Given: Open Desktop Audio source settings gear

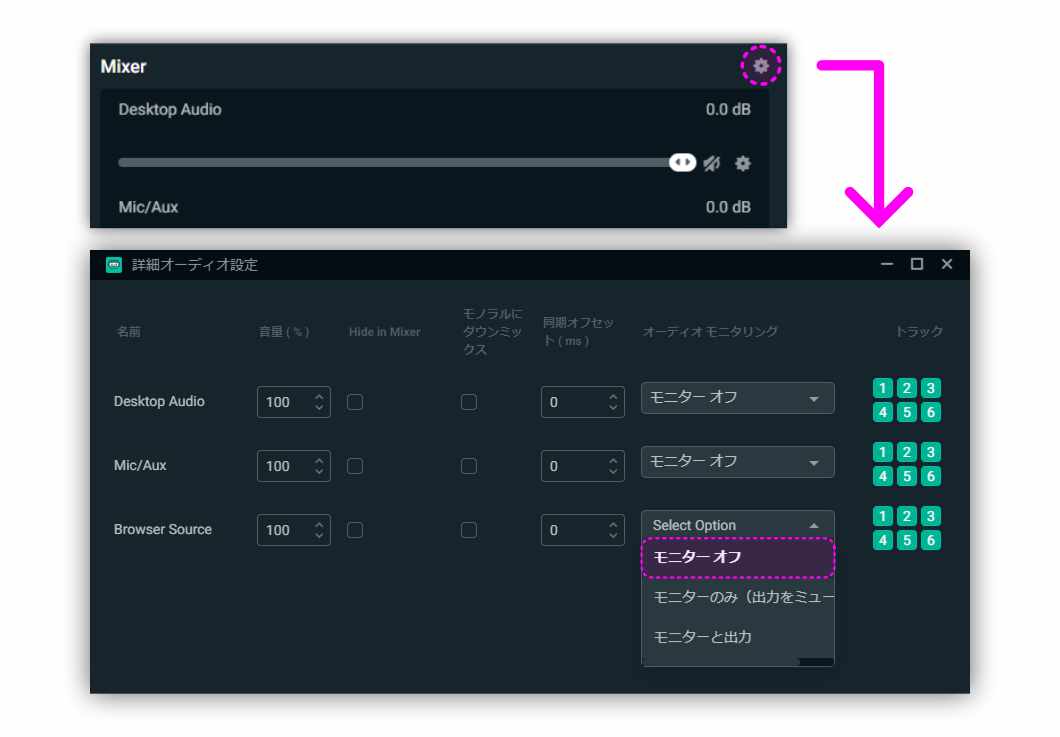Looking at the screenshot, I should click(742, 163).
